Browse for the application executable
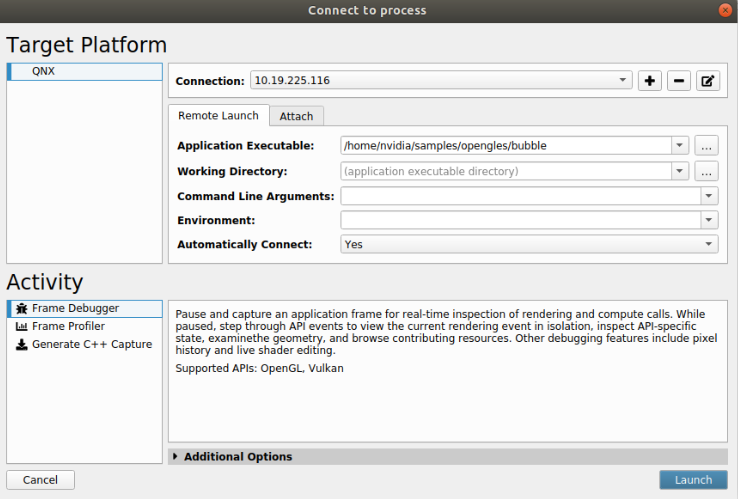Screen dimensions: 738x499 point(707,146)
